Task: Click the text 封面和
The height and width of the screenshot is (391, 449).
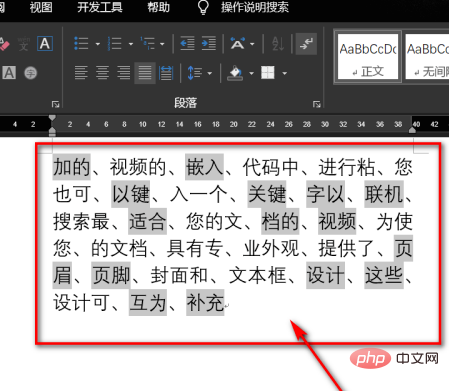Action: pos(179,276)
